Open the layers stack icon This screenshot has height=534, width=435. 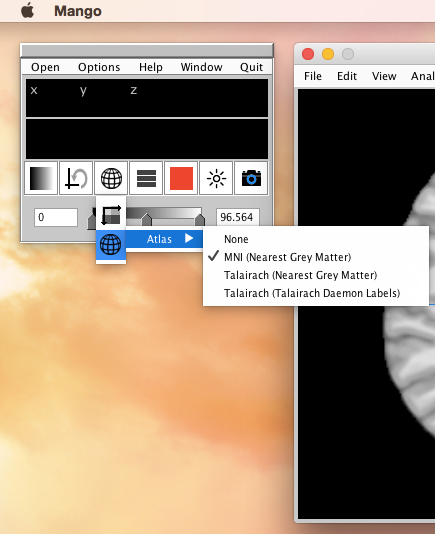(146, 178)
